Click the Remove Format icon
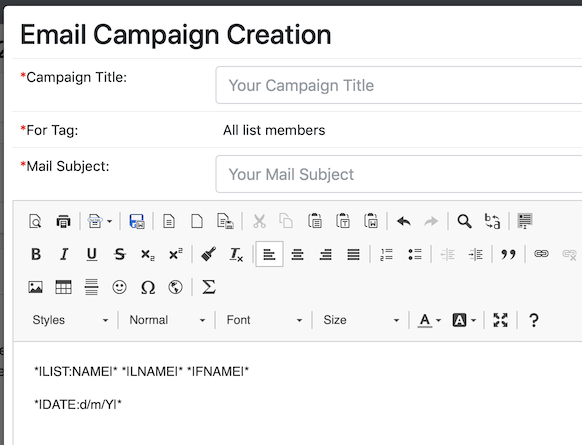This screenshot has height=445, width=582. (236, 255)
